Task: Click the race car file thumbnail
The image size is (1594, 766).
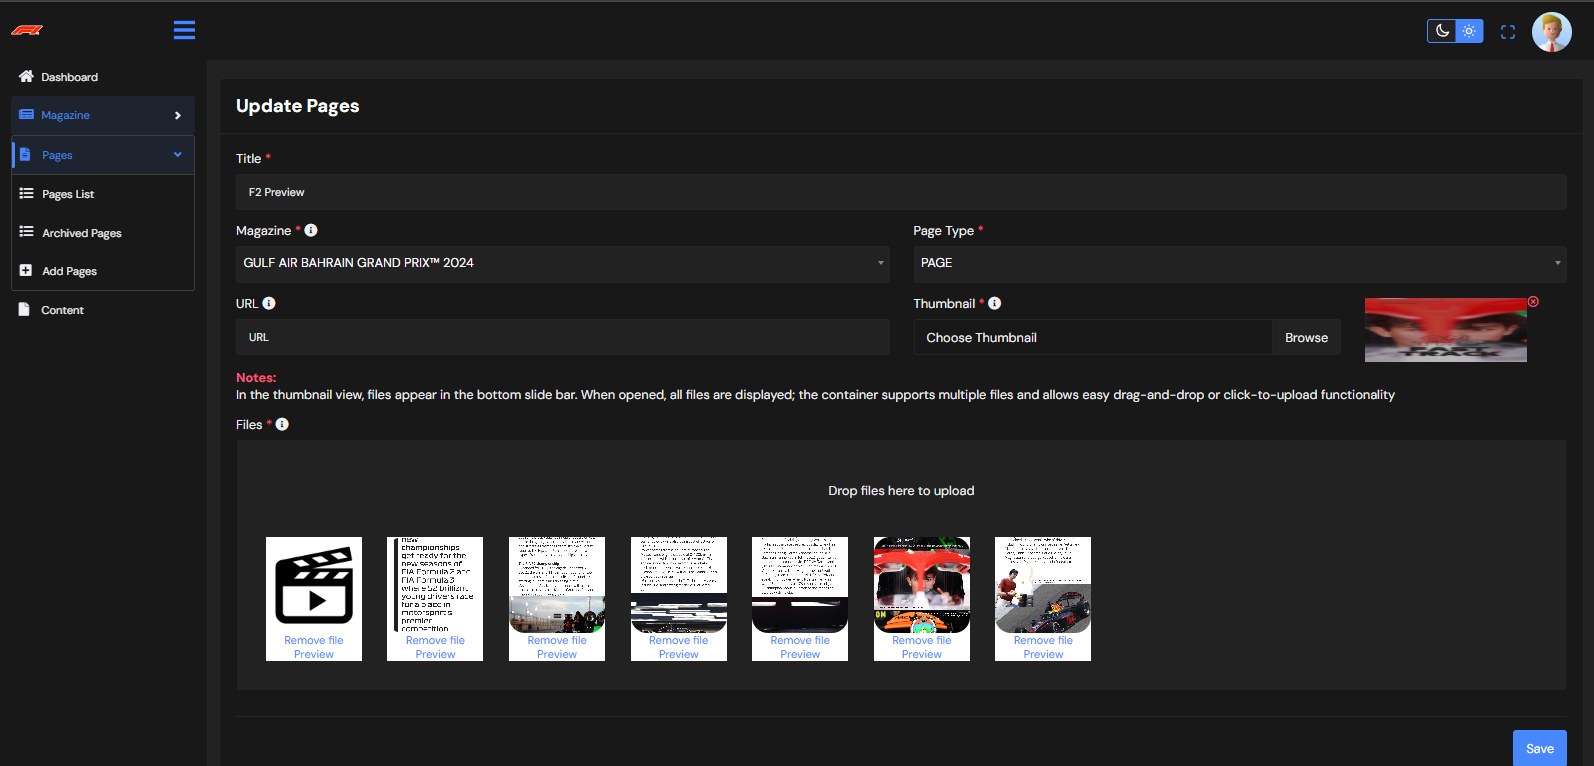Action: tap(1043, 585)
